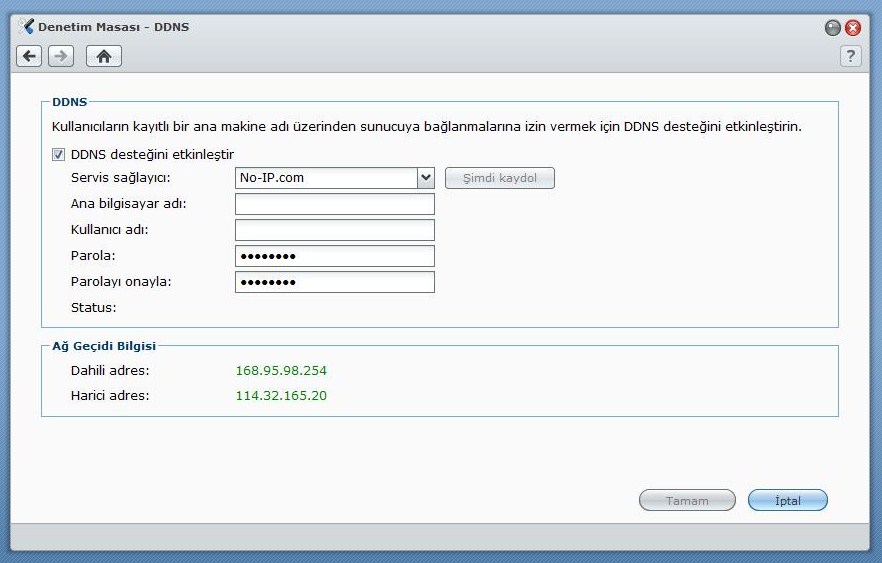The image size is (882, 563).
Task: Click the Denetim Masası - DDNS title text
Action: (113, 27)
